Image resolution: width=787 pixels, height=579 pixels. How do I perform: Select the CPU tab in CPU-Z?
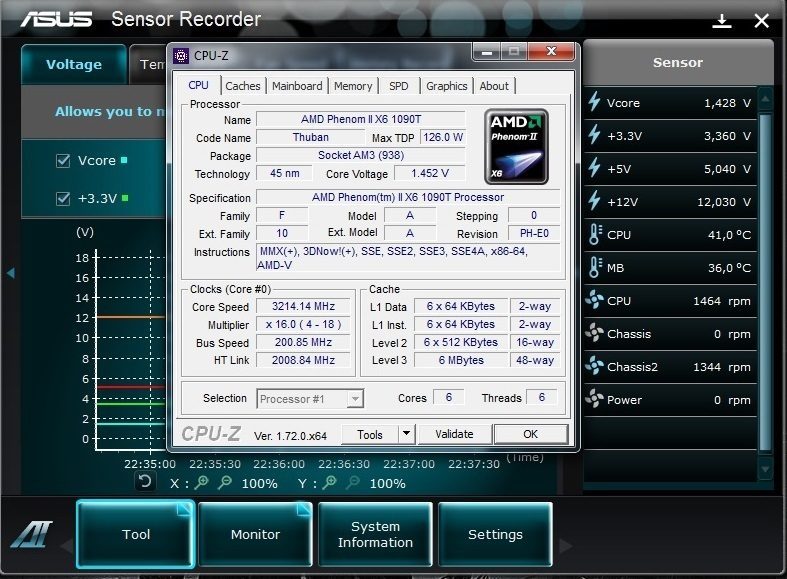[198, 85]
